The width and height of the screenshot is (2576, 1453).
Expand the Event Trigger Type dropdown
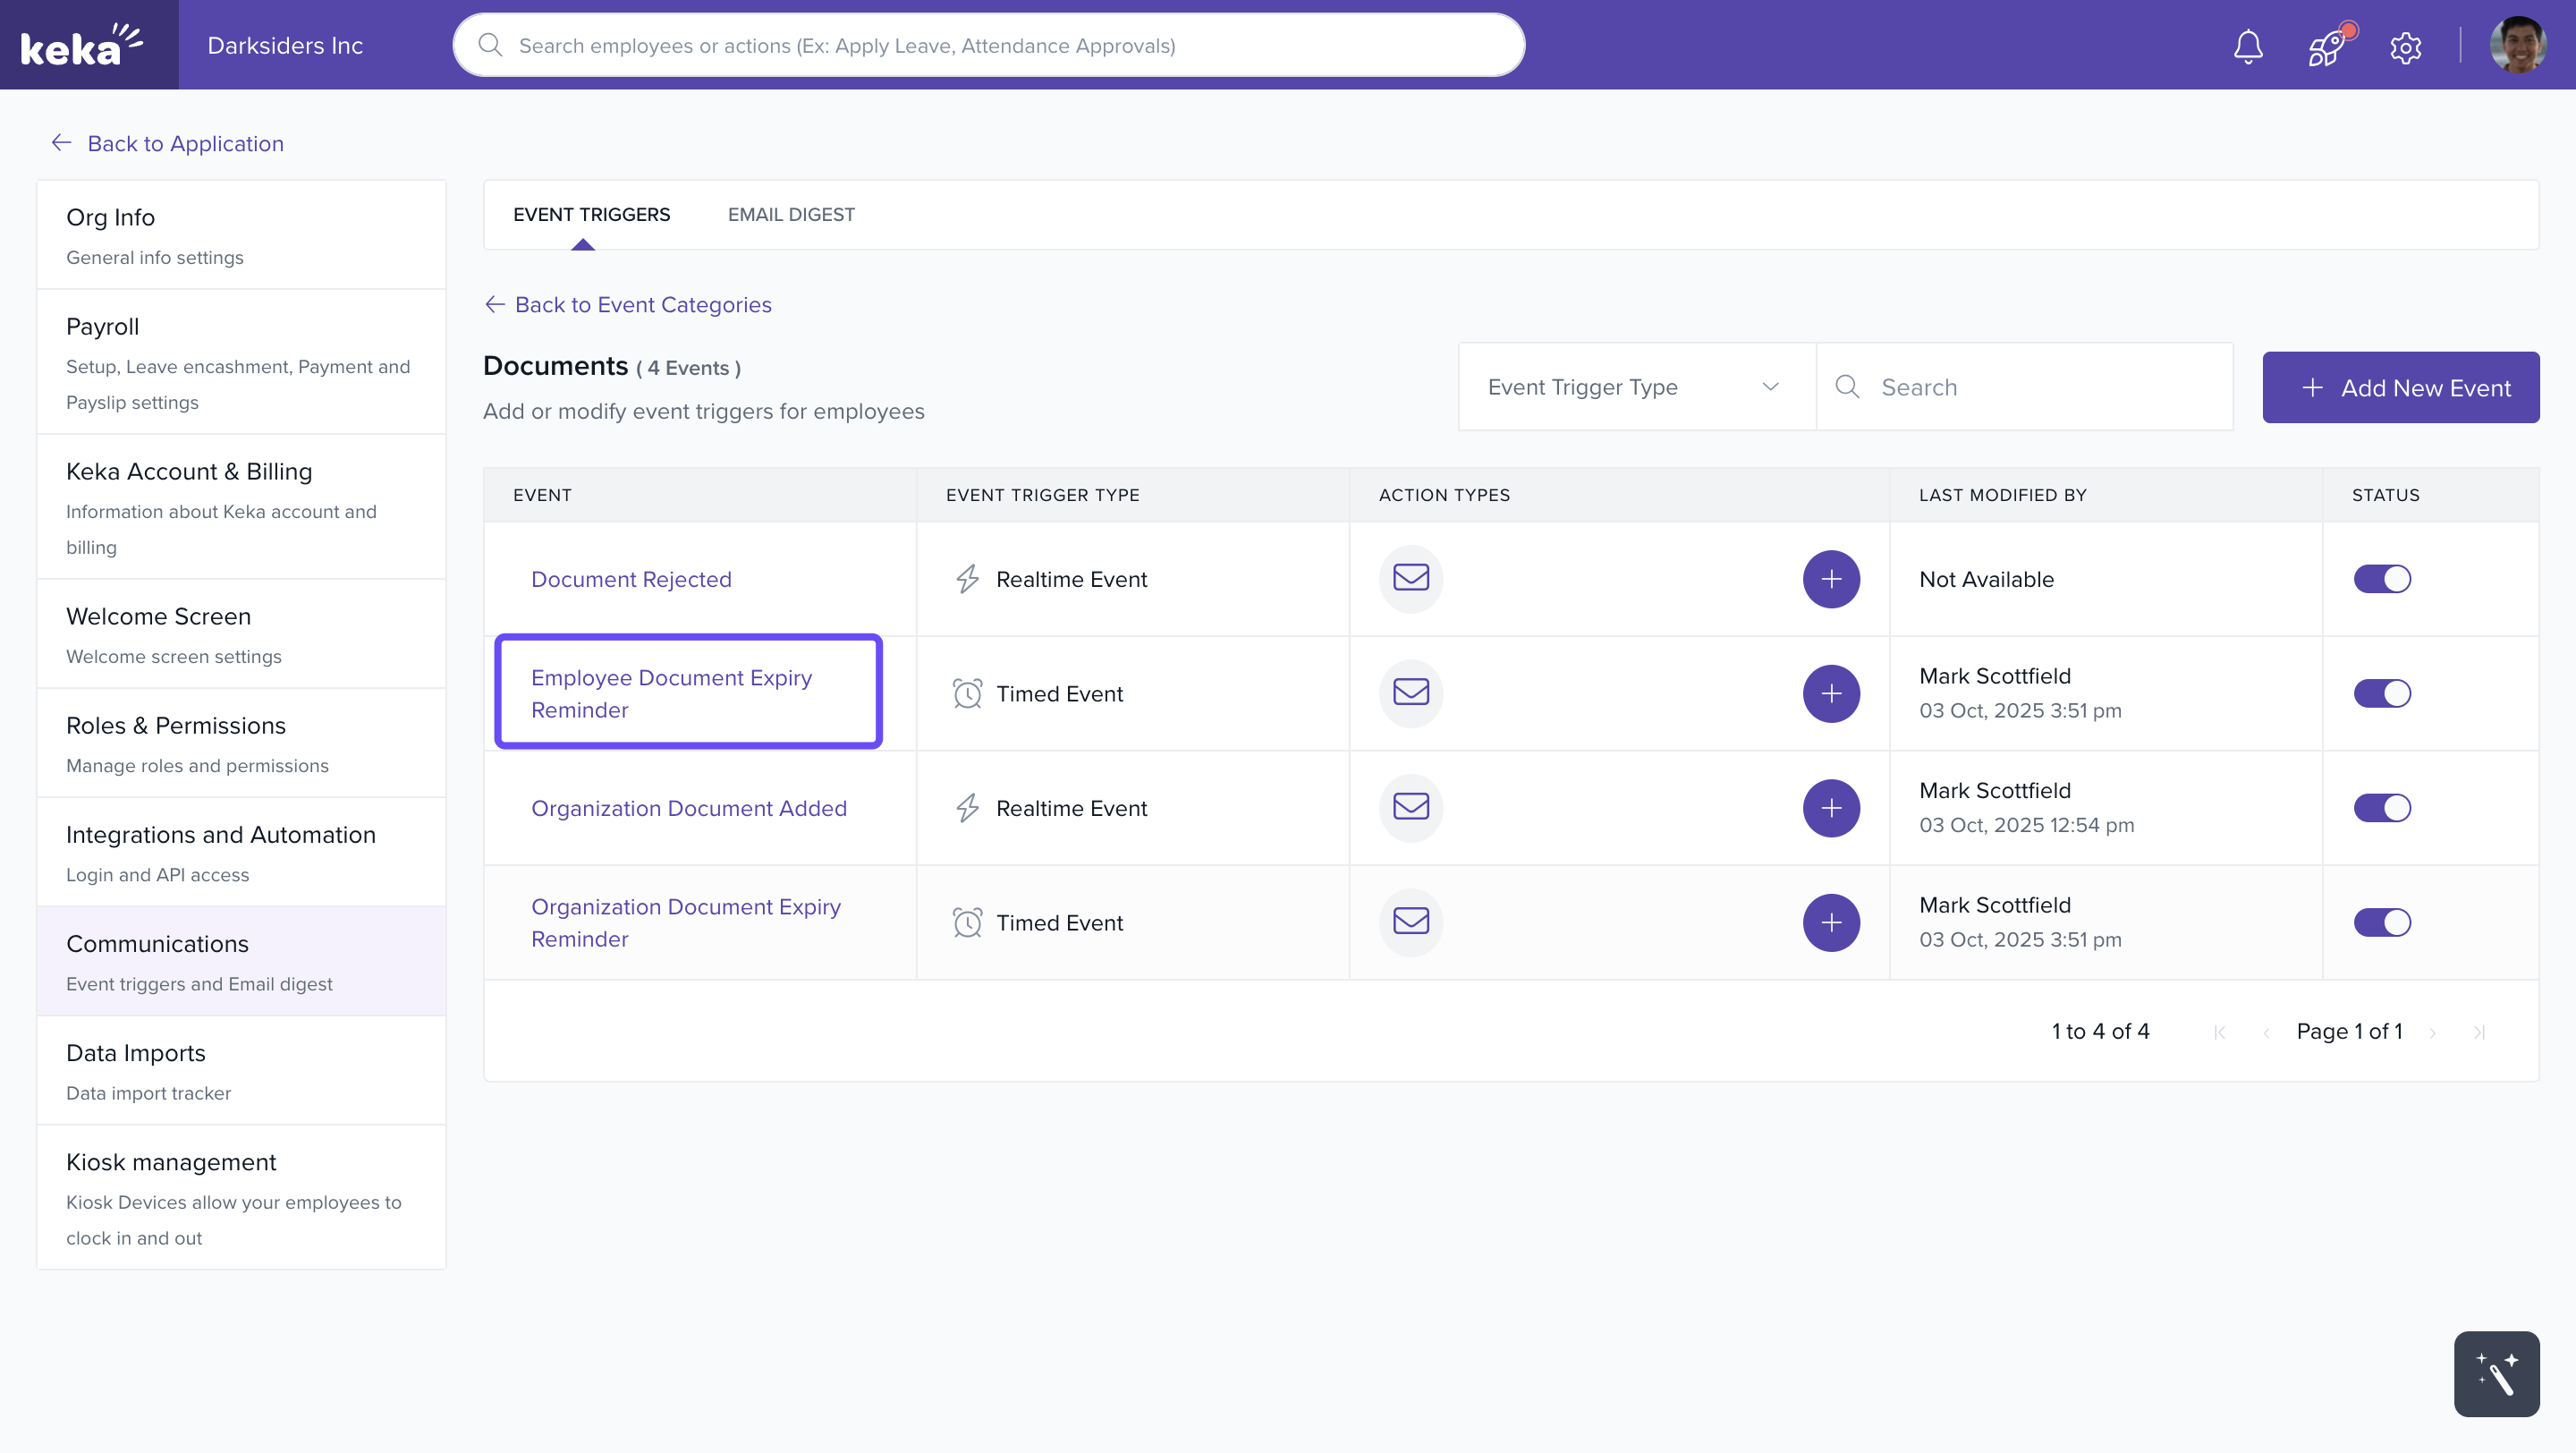(1635, 387)
